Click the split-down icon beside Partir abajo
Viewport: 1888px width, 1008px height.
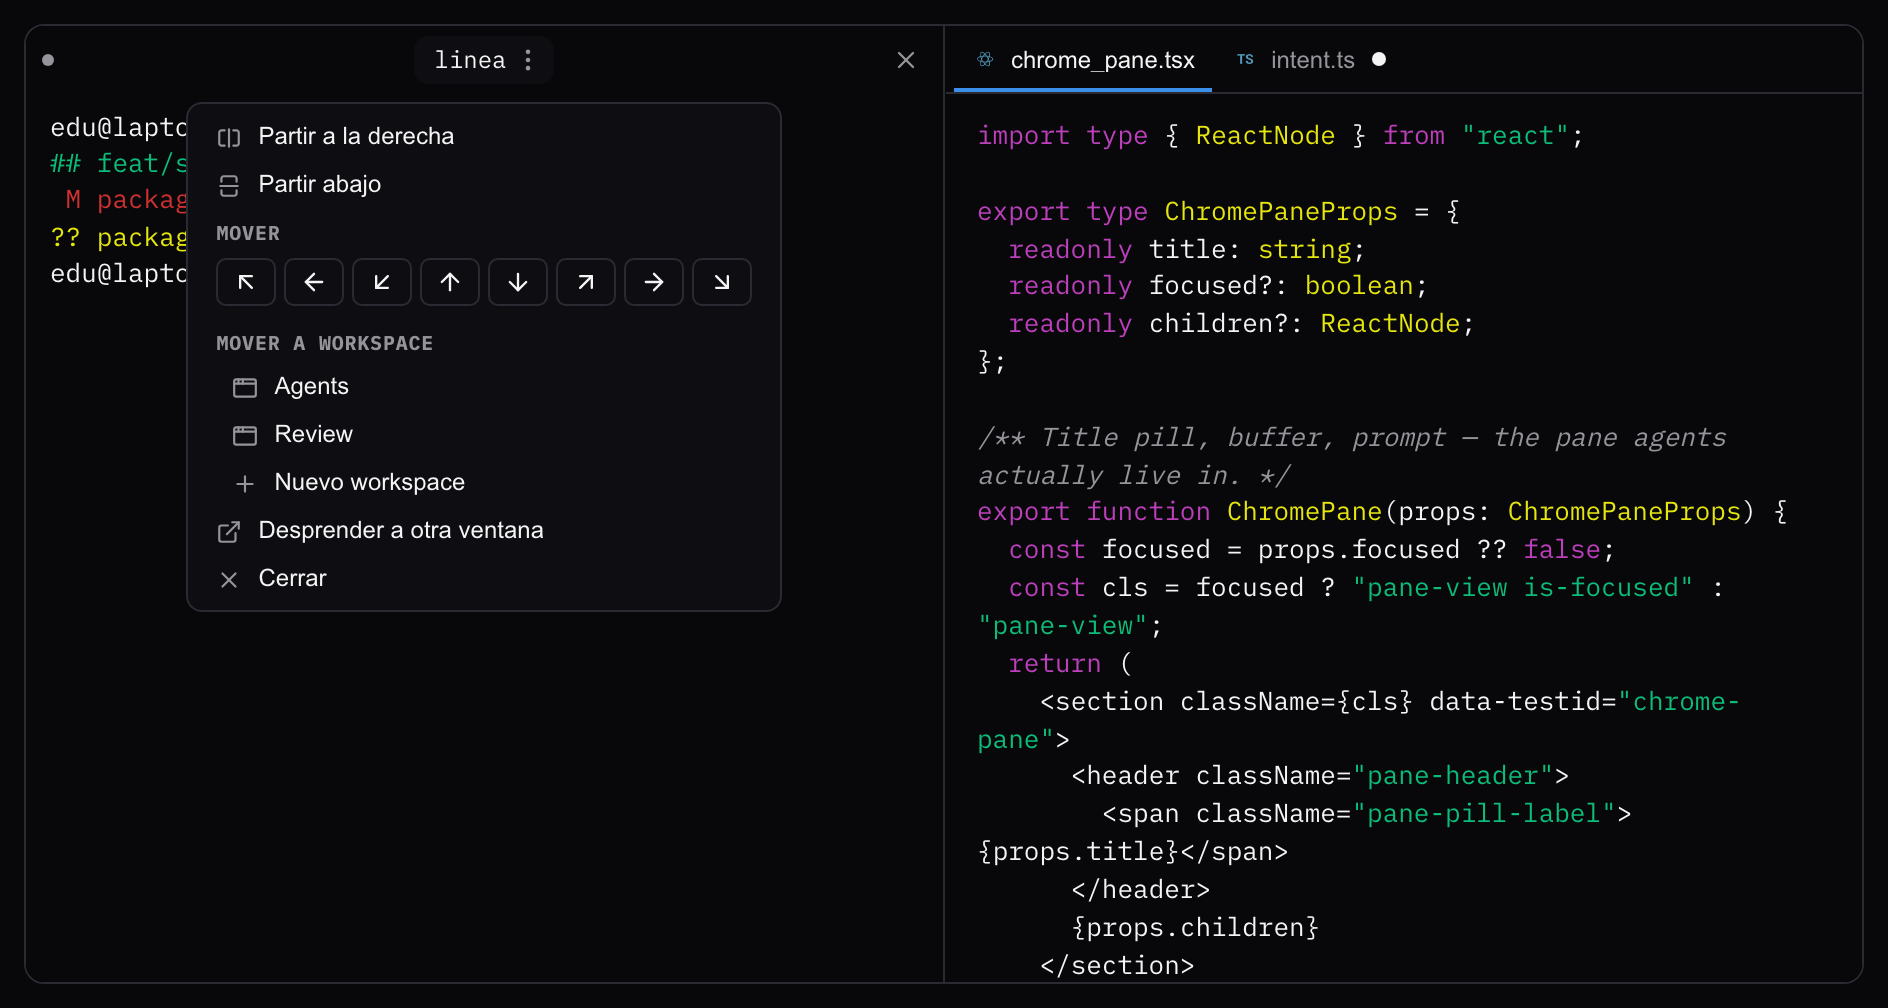pos(229,185)
